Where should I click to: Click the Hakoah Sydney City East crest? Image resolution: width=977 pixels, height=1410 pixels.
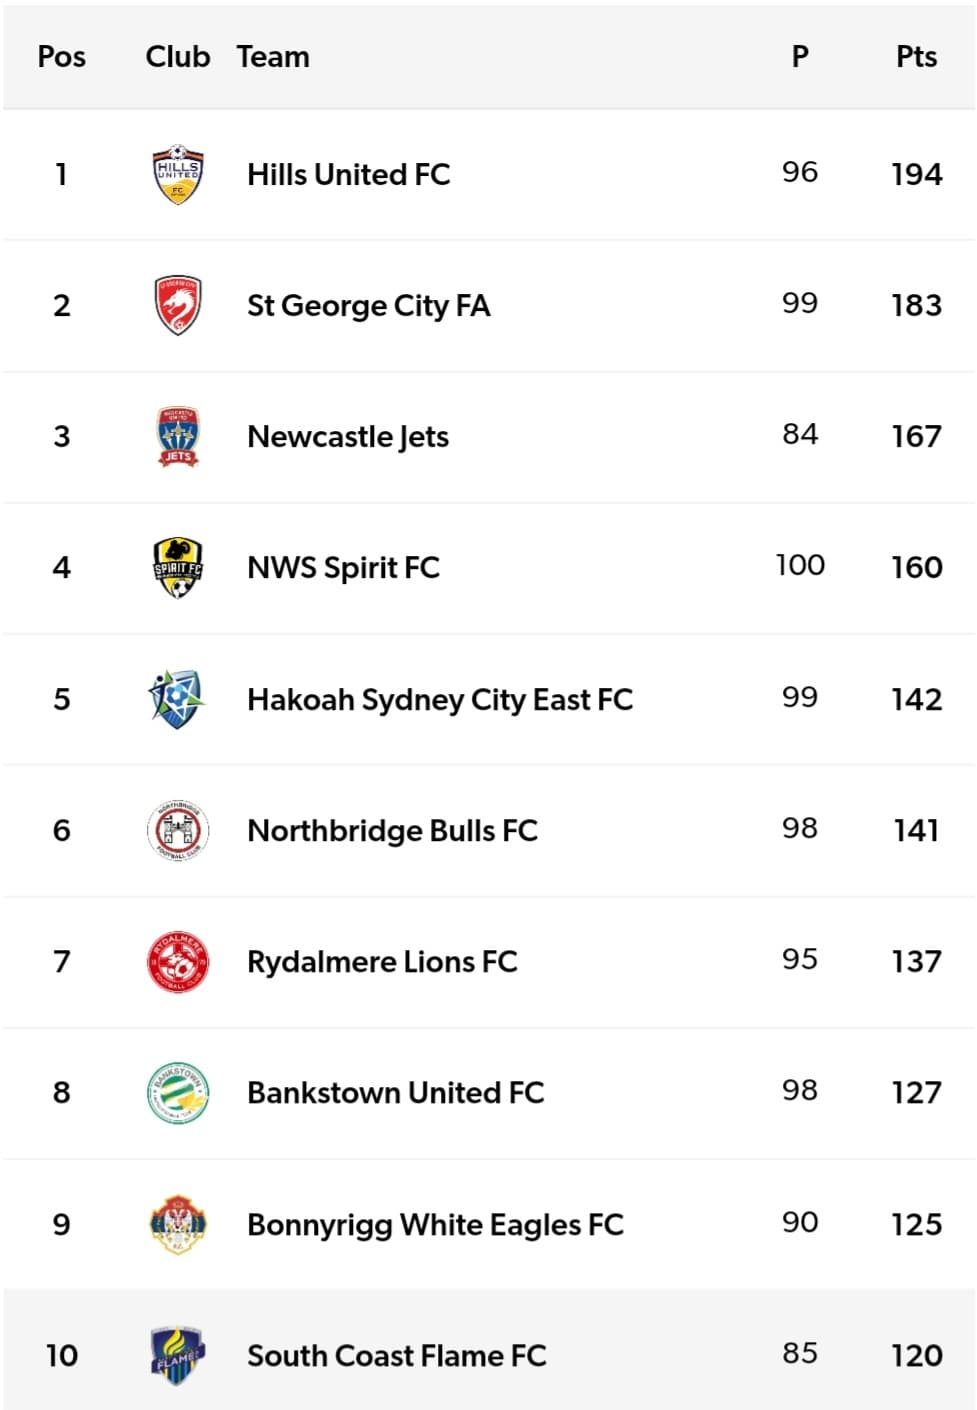pyautogui.click(x=177, y=698)
